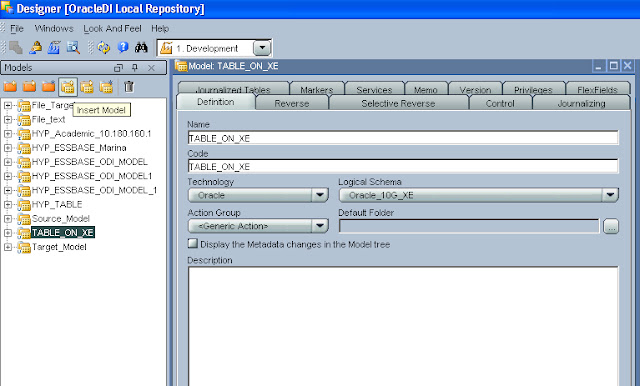Expand the HYP_TABLE tree node
The width and height of the screenshot is (640, 386).
click(7, 205)
